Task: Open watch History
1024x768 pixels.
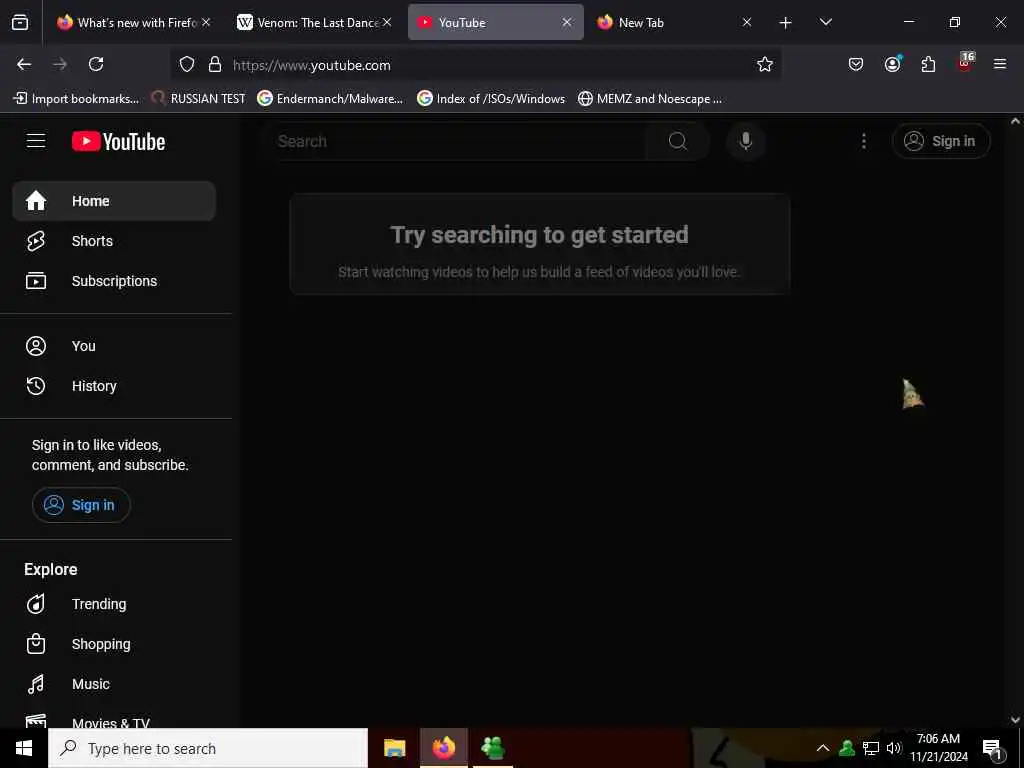Action: (114, 386)
